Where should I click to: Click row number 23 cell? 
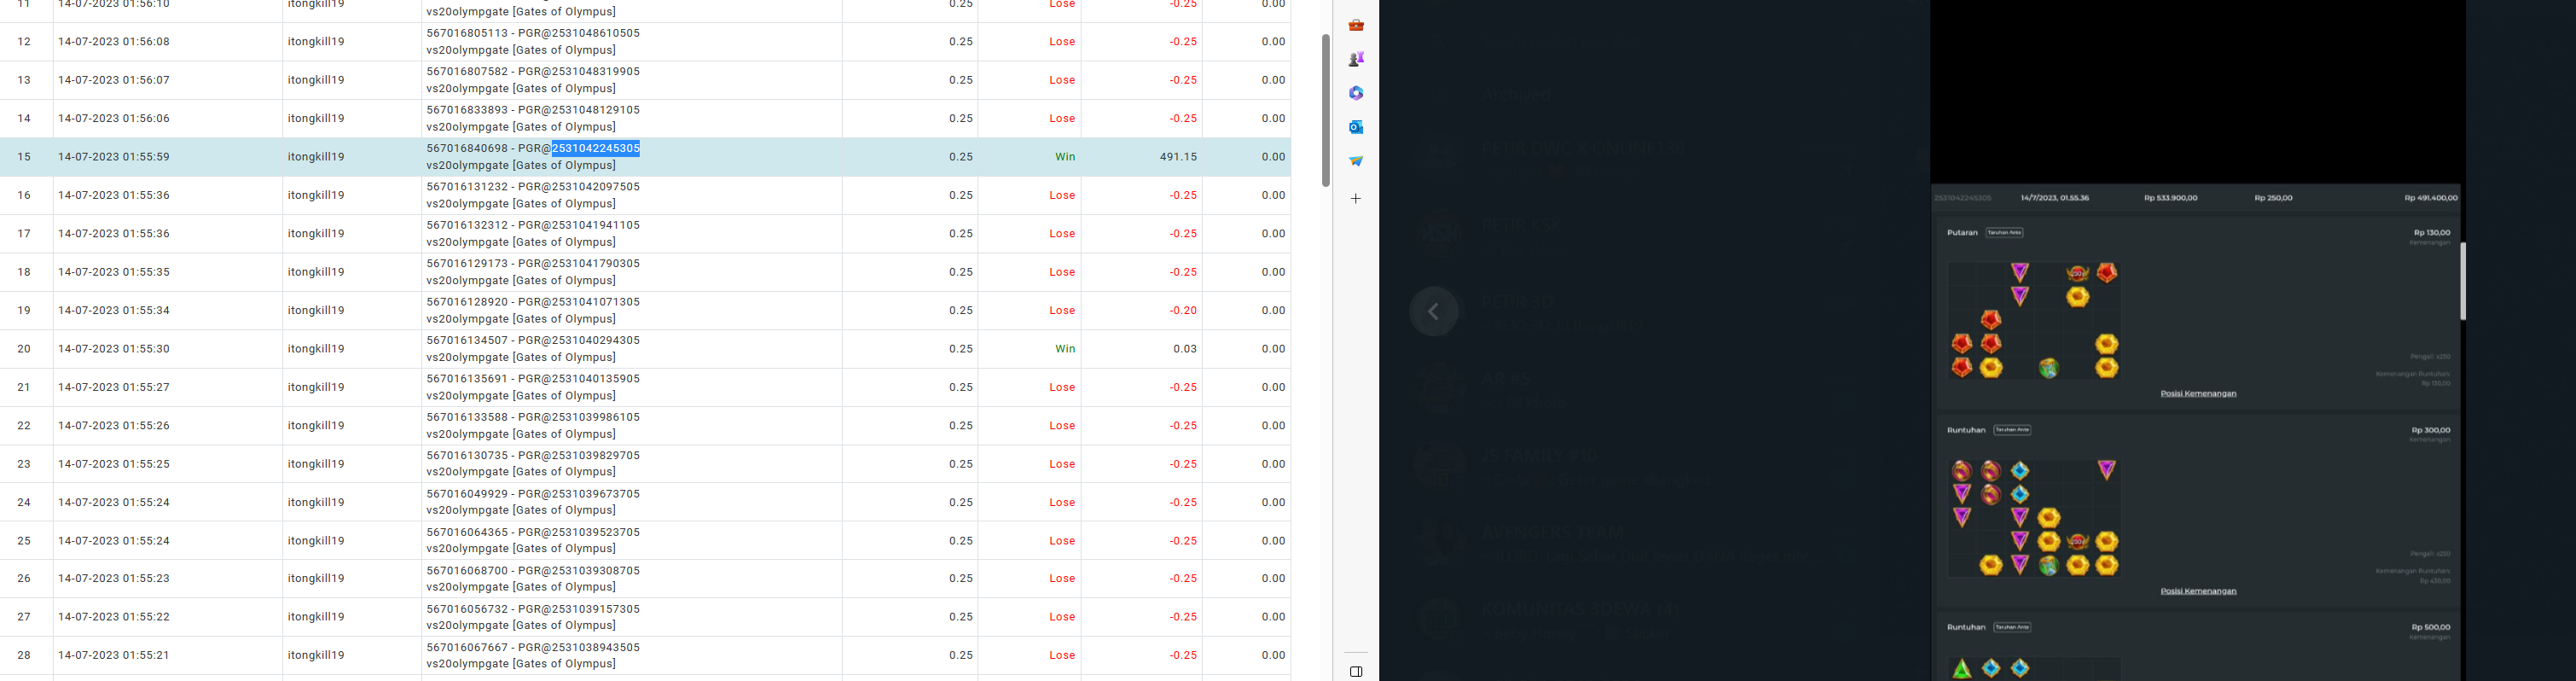tap(25, 464)
